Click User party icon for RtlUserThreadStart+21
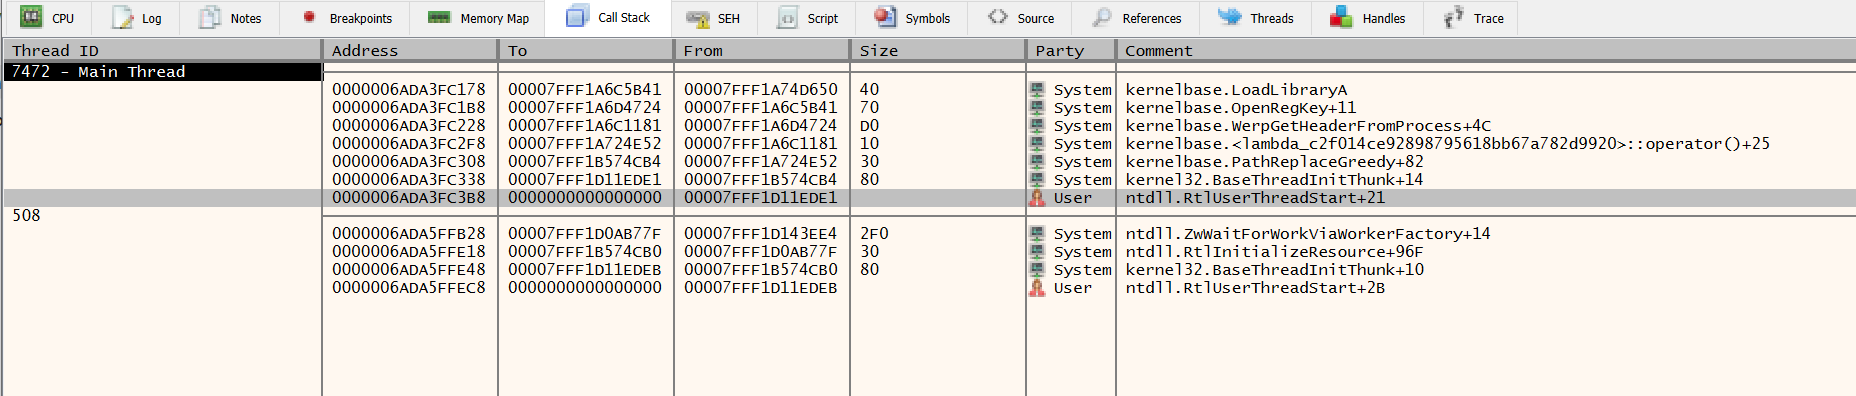Image resolution: width=1856 pixels, height=396 pixels. coord(1037,198)
